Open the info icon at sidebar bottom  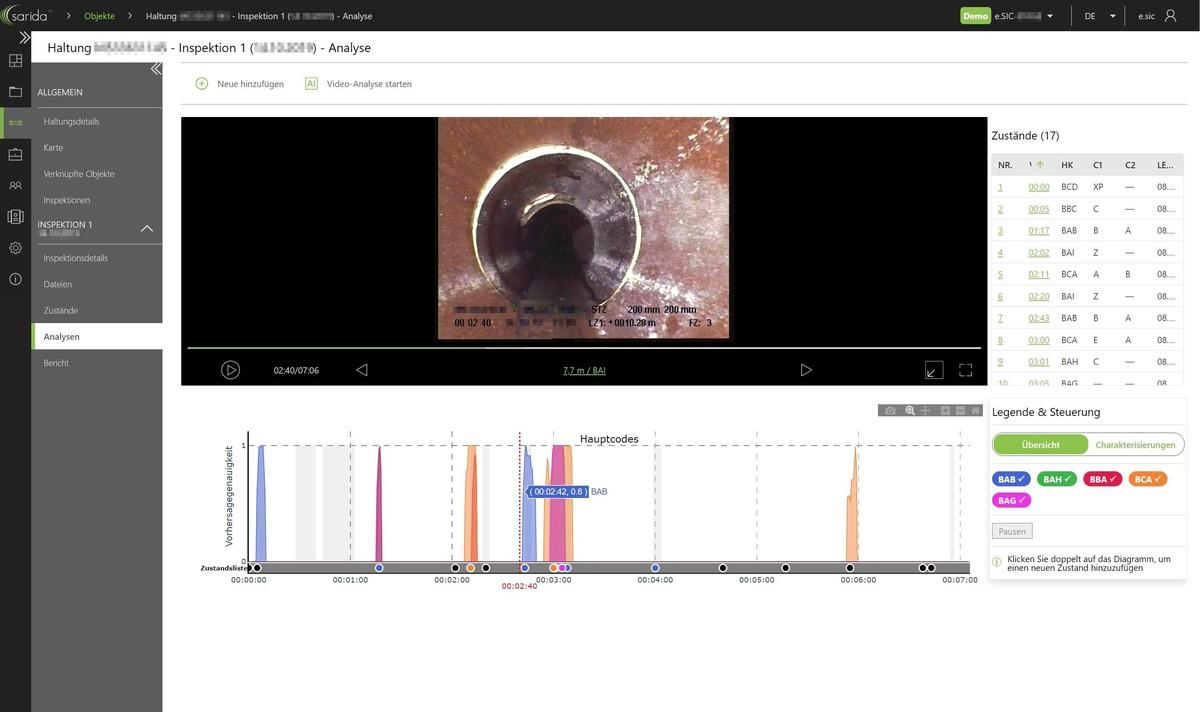pos(13,280)
